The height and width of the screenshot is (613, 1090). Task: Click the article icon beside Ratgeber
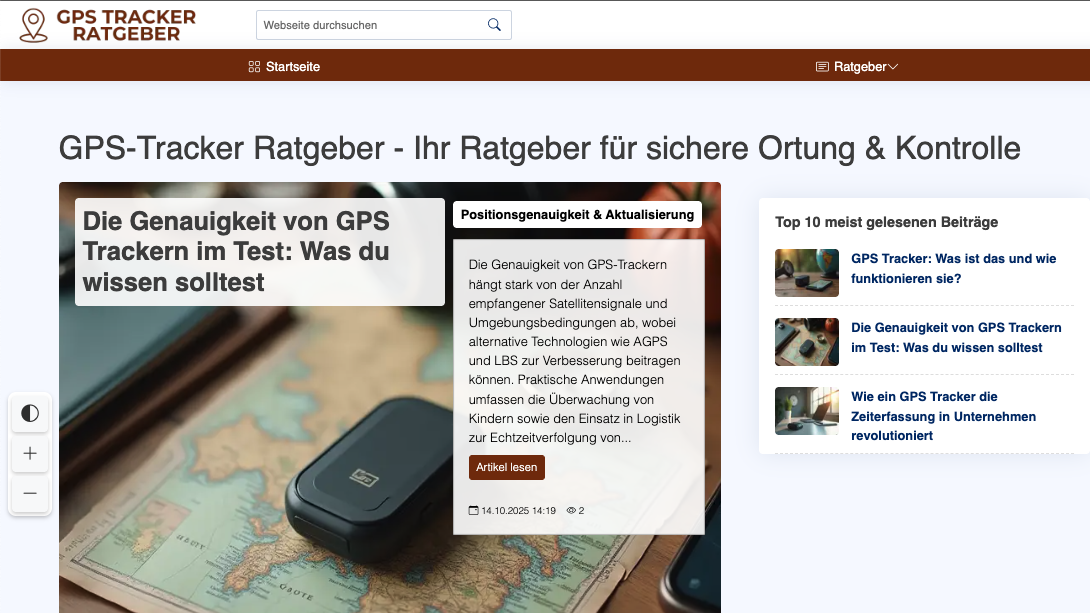click(x=820, y=66)
